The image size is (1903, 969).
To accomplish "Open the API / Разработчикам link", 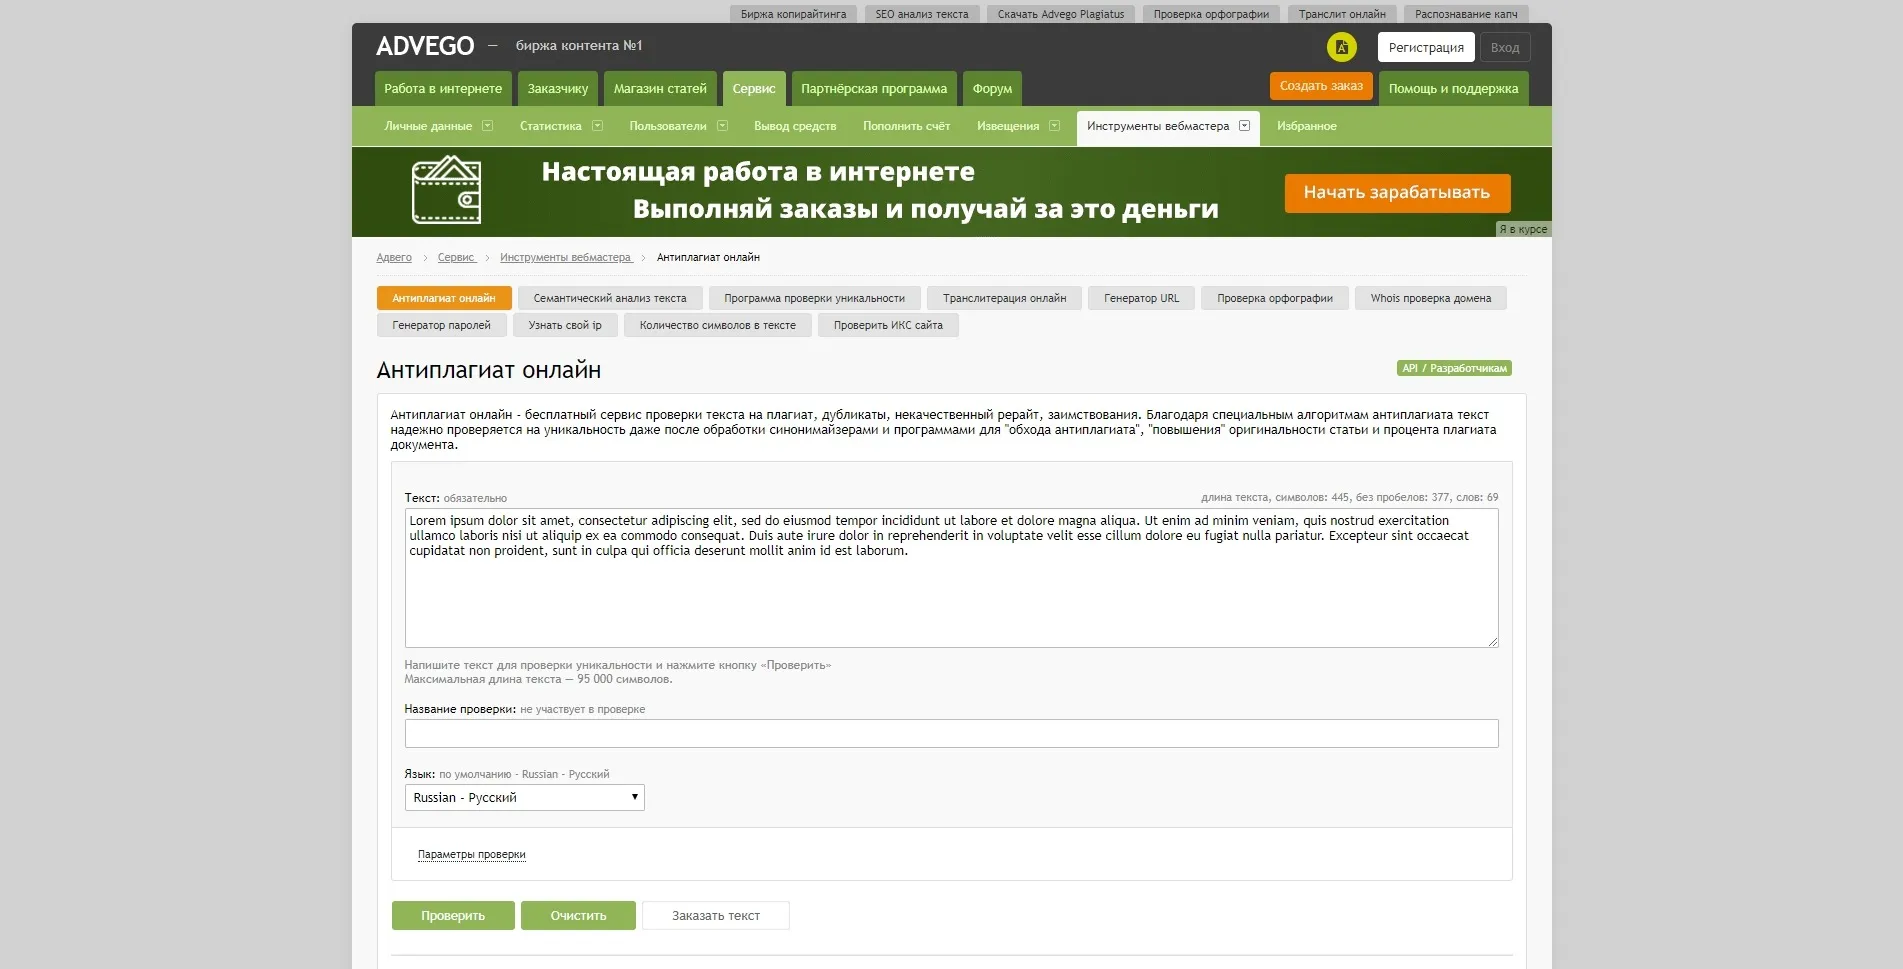I will click(1454, 368).
